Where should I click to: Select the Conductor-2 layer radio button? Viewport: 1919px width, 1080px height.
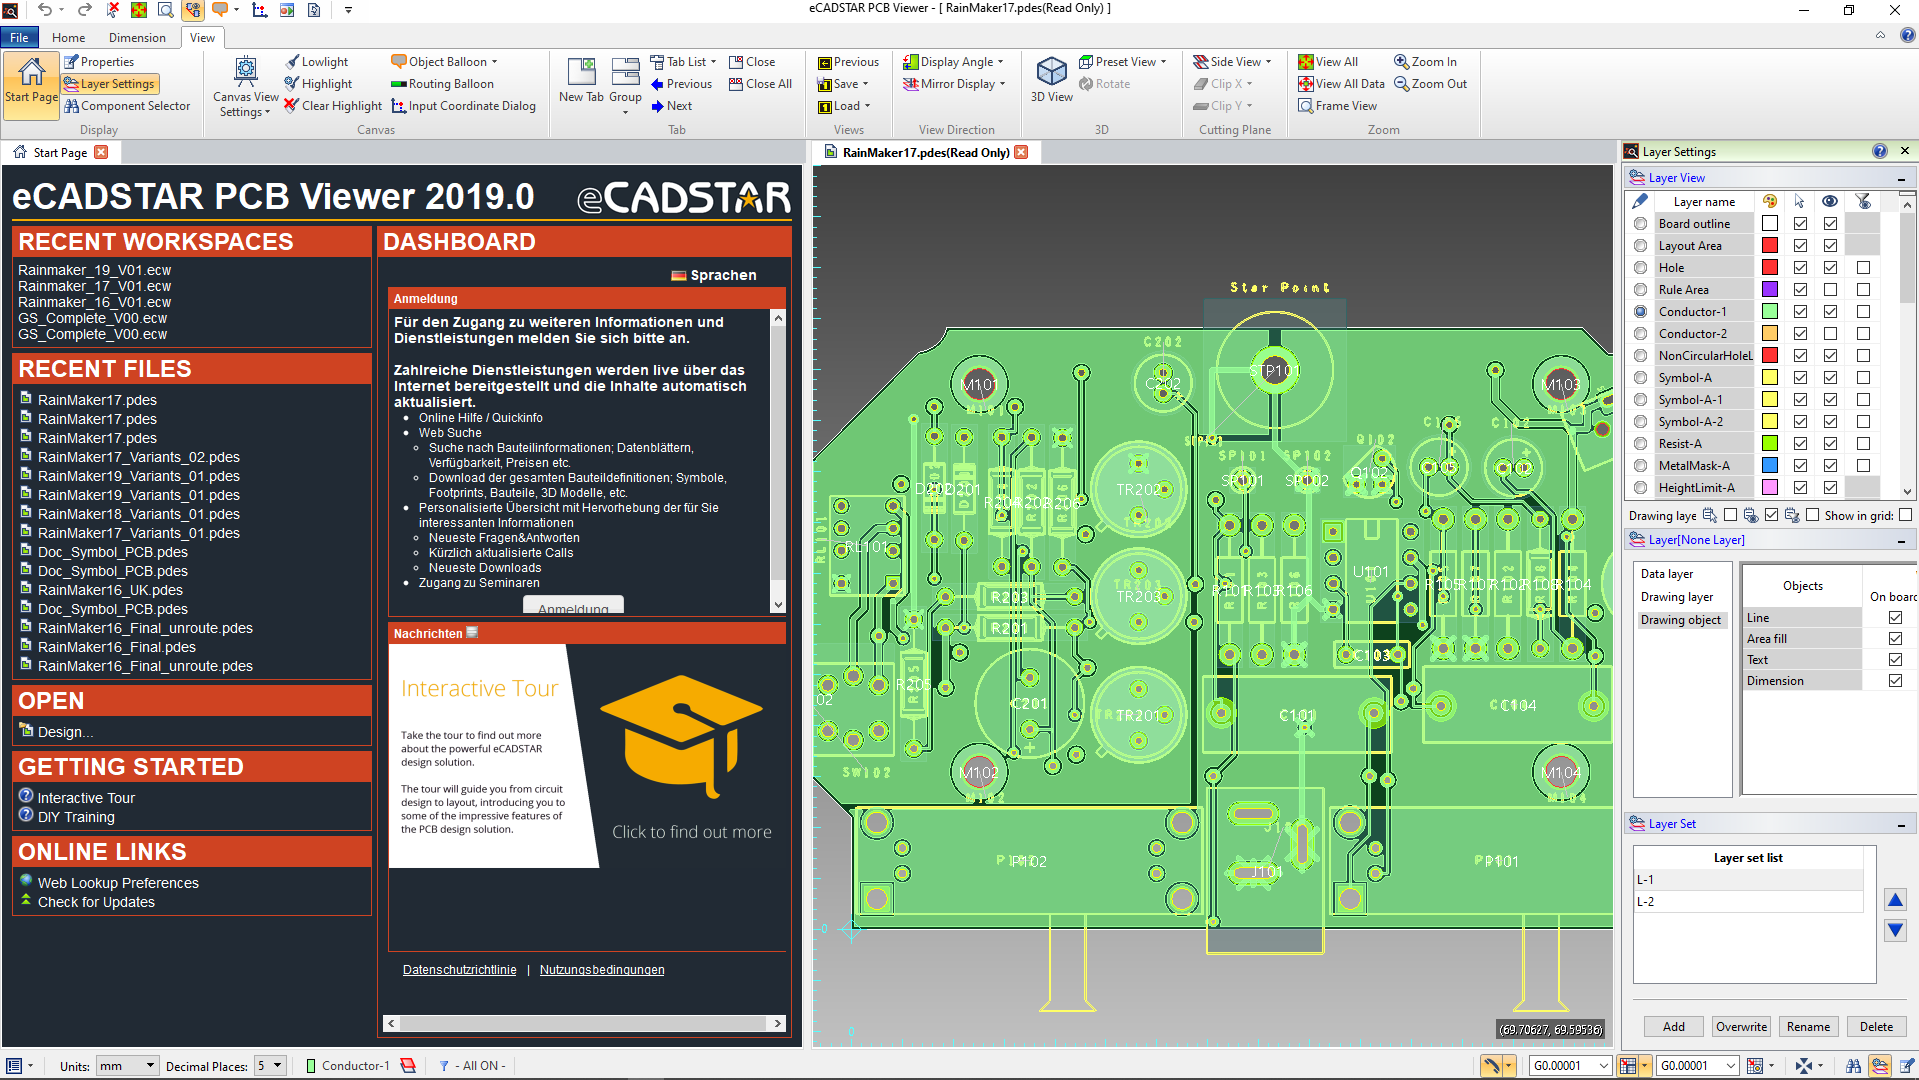[x=1640, y=334]
